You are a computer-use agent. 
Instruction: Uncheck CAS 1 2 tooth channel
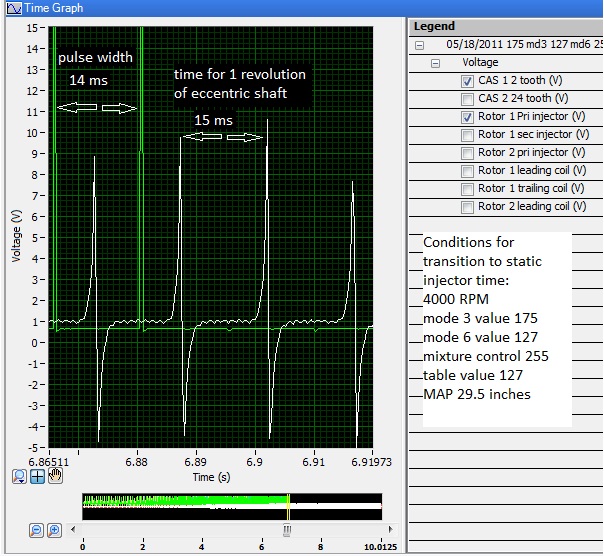467,81
